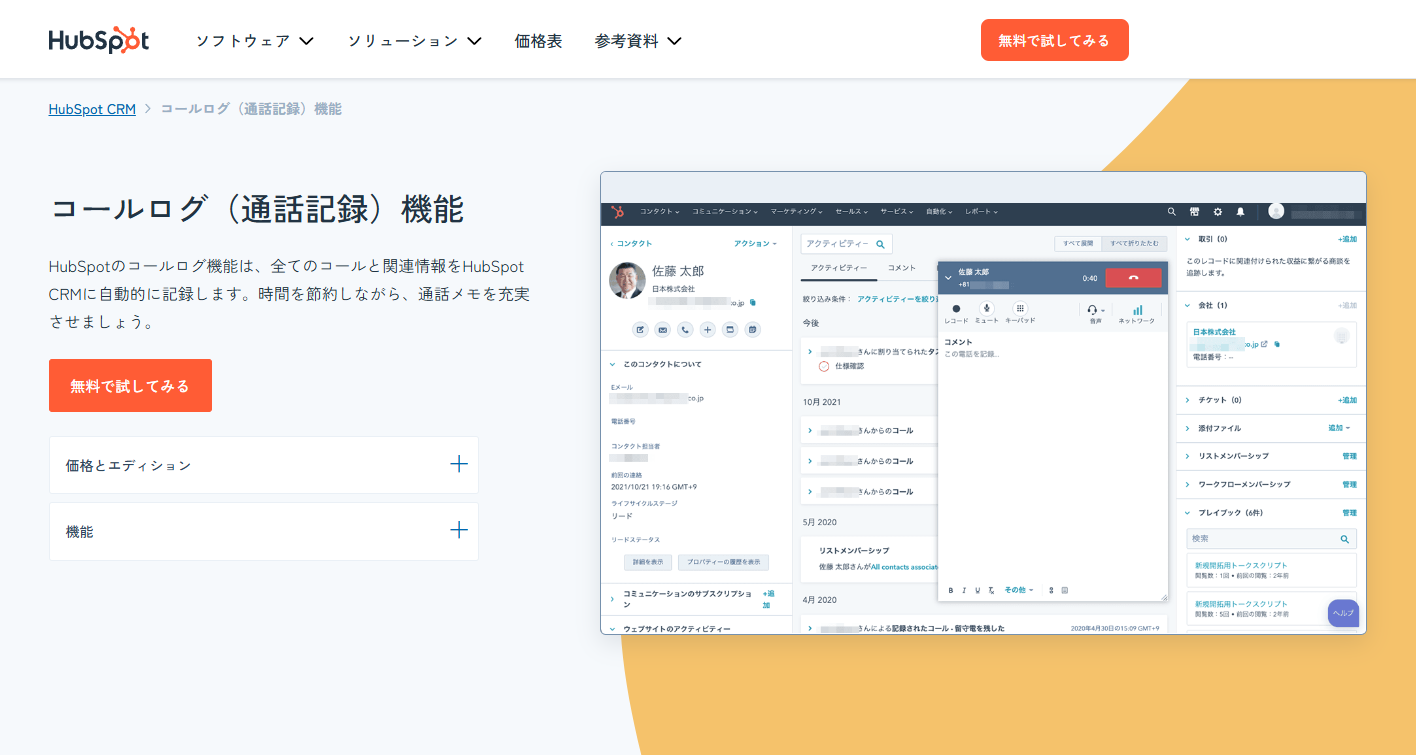Expand the チケット (0) section
Image resolution: width=1416 pixels, height=755 pixels.
[1187, 400]
